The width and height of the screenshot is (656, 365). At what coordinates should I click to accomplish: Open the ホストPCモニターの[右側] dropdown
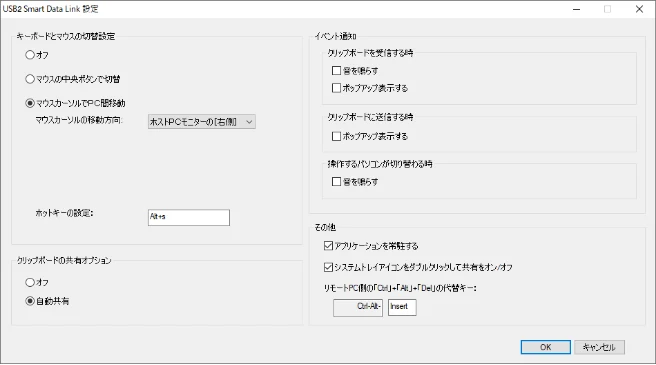[x=202, y=122]
